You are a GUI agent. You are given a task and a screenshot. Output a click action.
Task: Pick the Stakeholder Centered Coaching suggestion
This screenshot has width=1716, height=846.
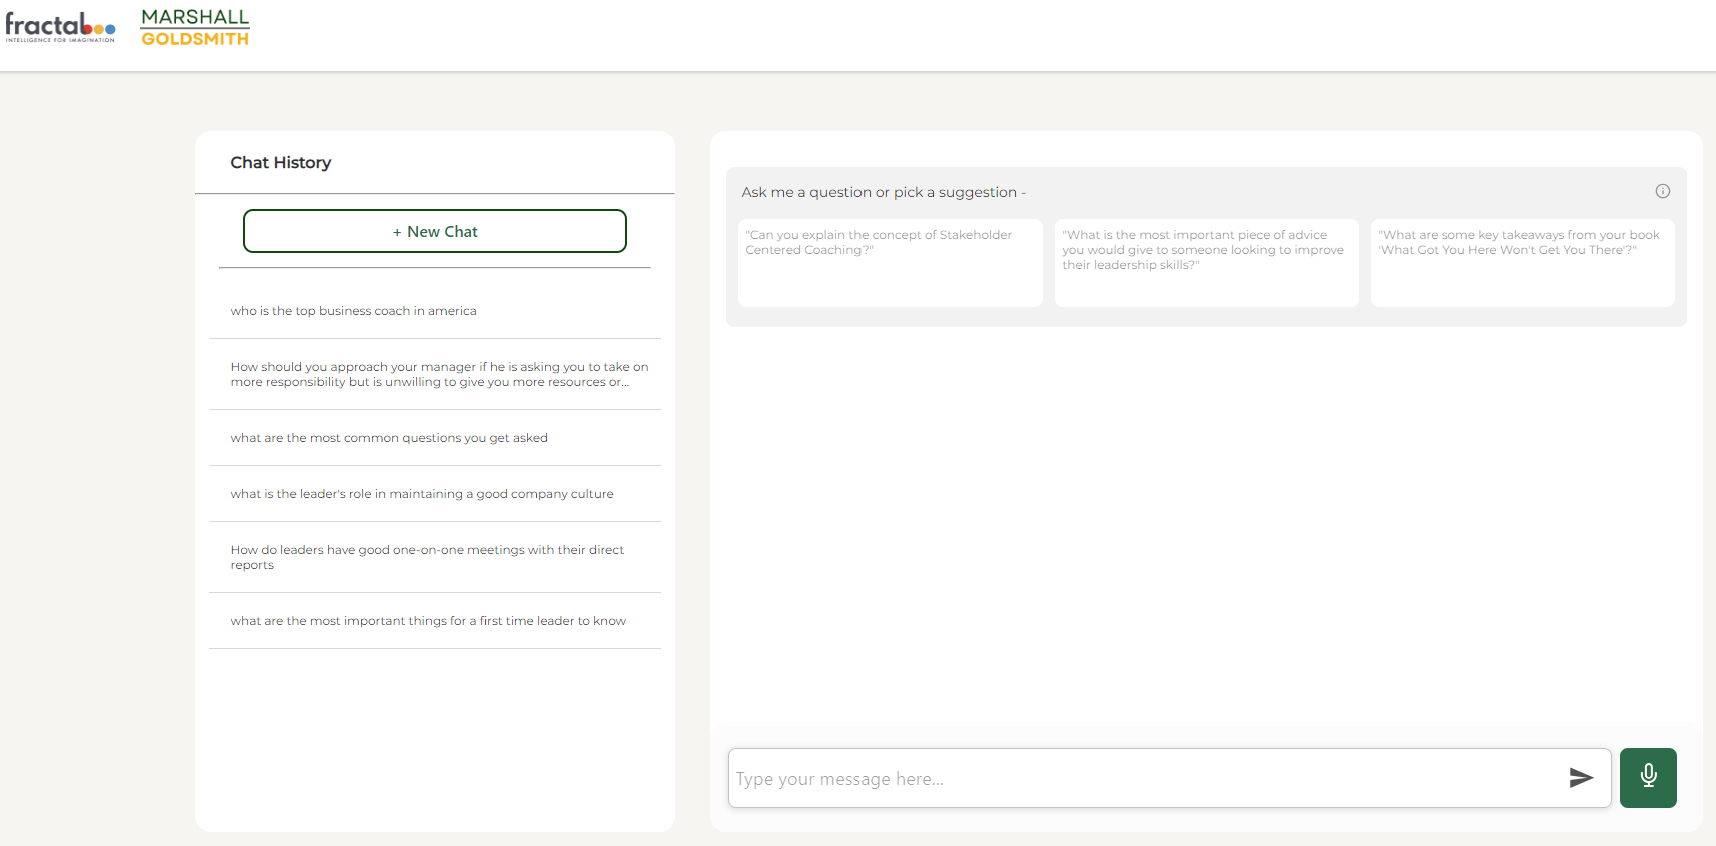pyautogui.click(x=890, y=263)
